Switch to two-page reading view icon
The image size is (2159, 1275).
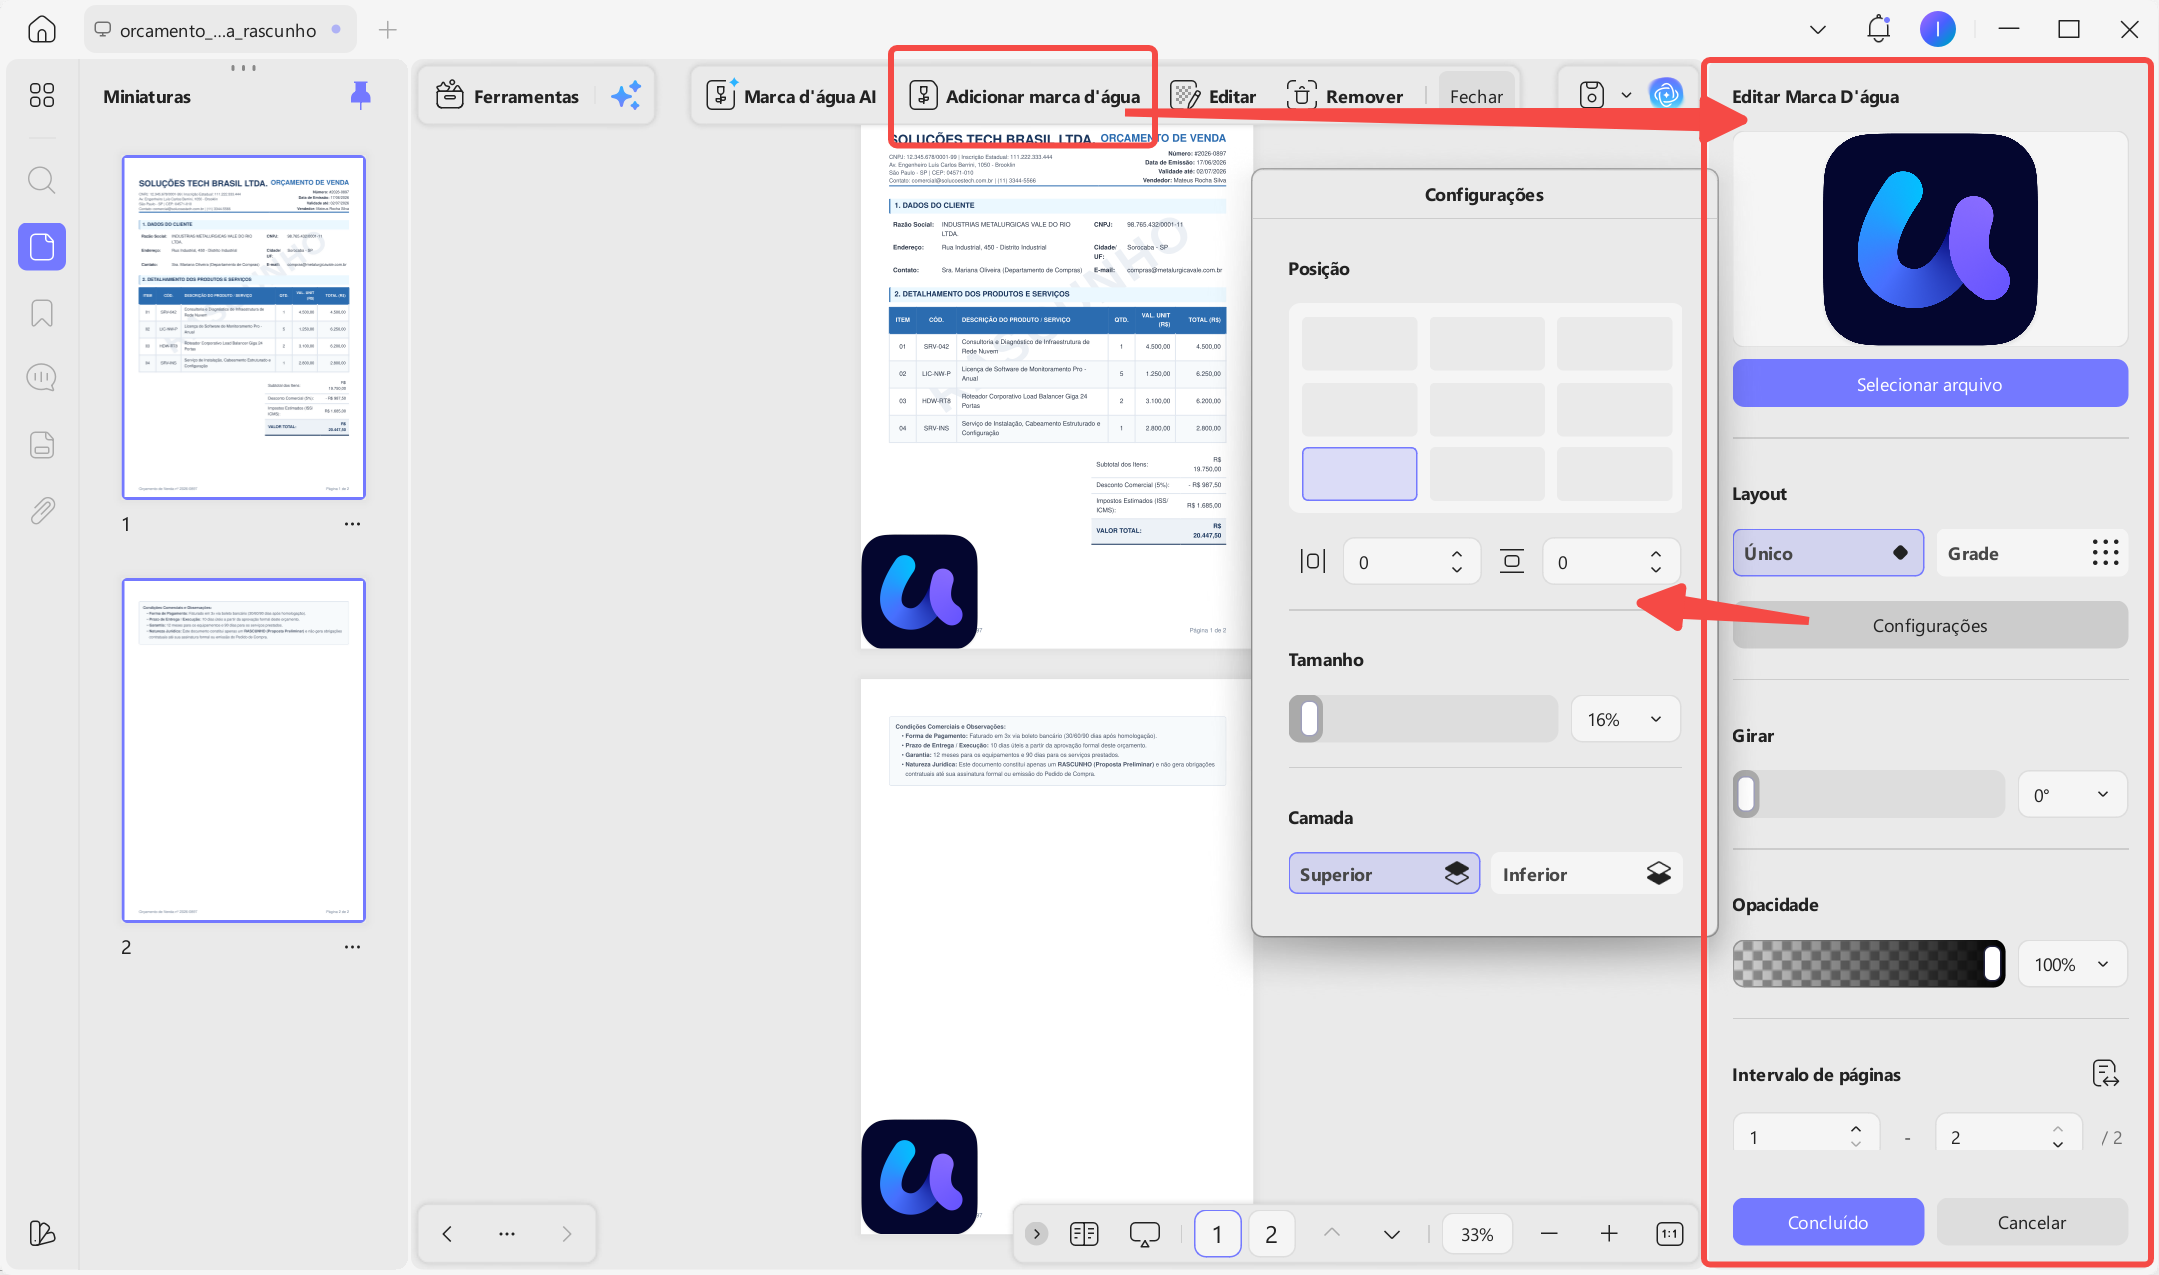tap(1084, 1234)
